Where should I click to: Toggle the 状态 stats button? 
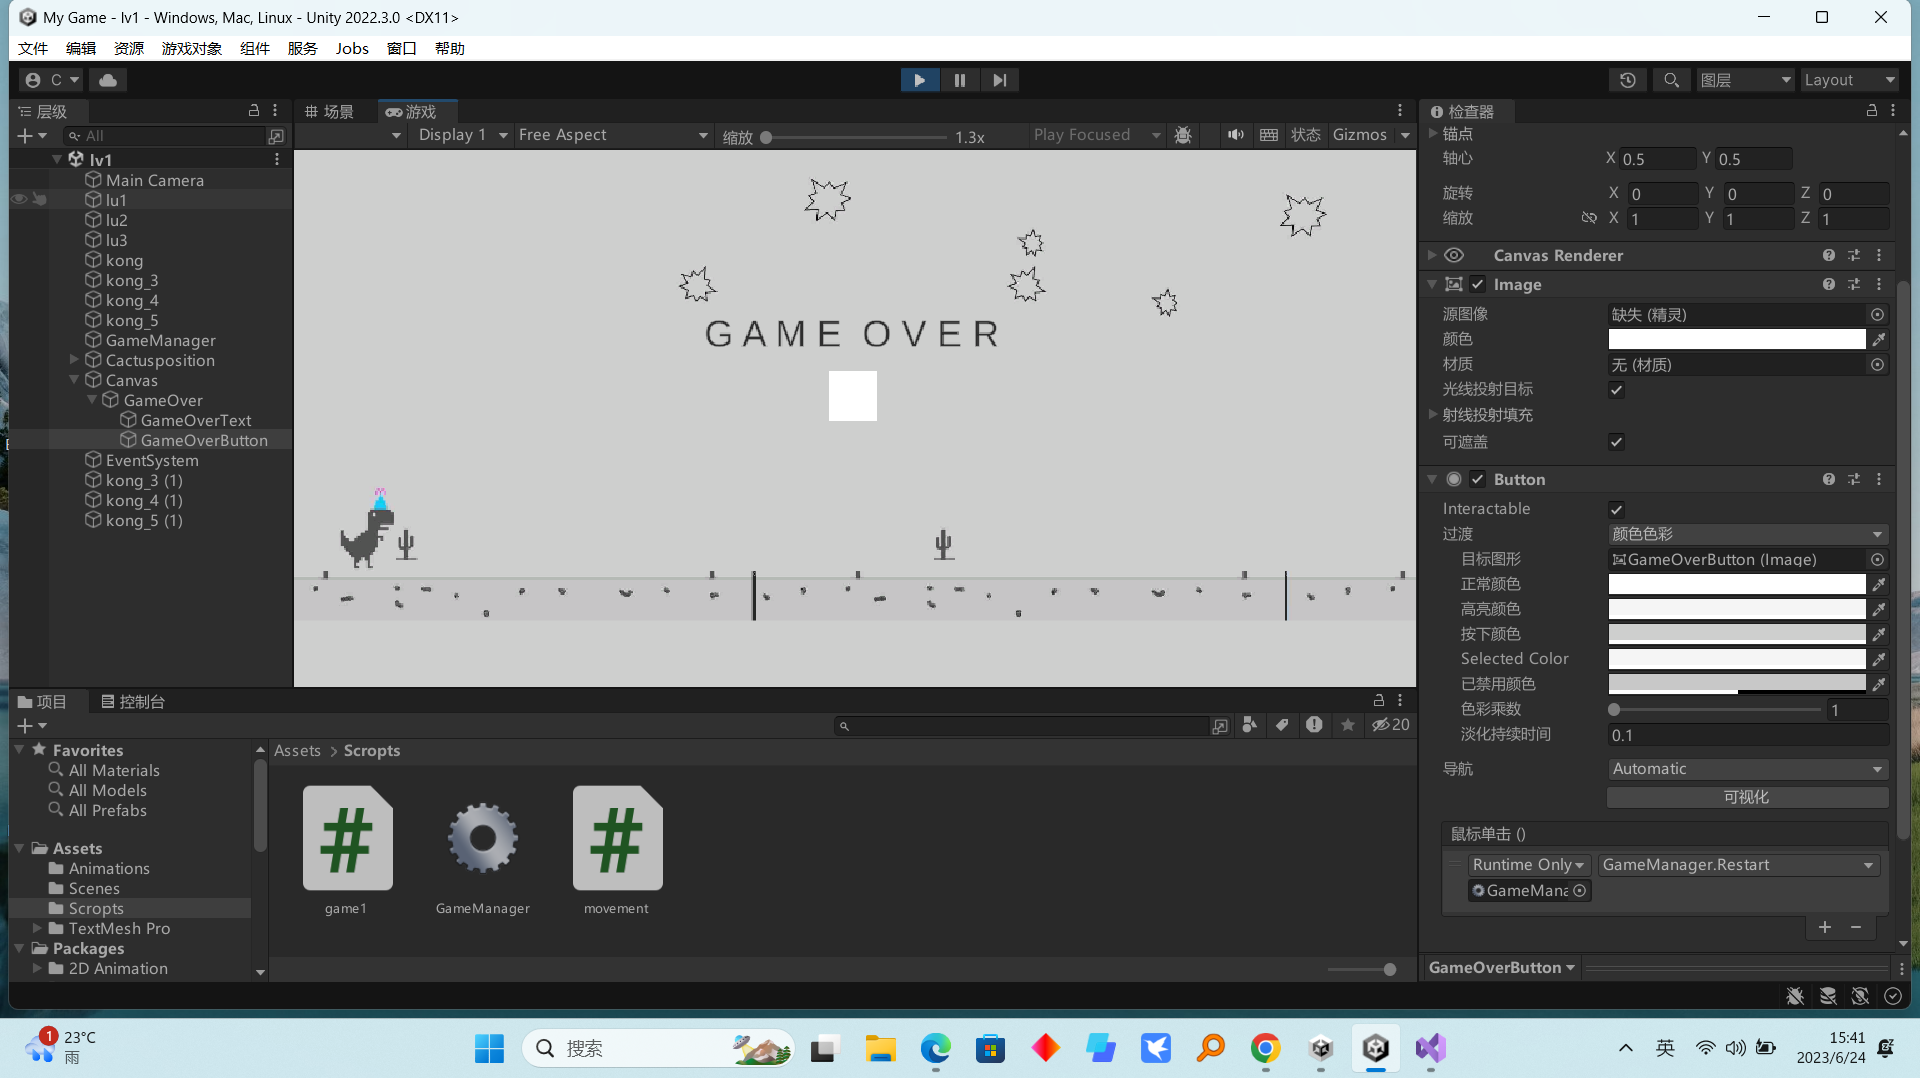(1306, 135)
